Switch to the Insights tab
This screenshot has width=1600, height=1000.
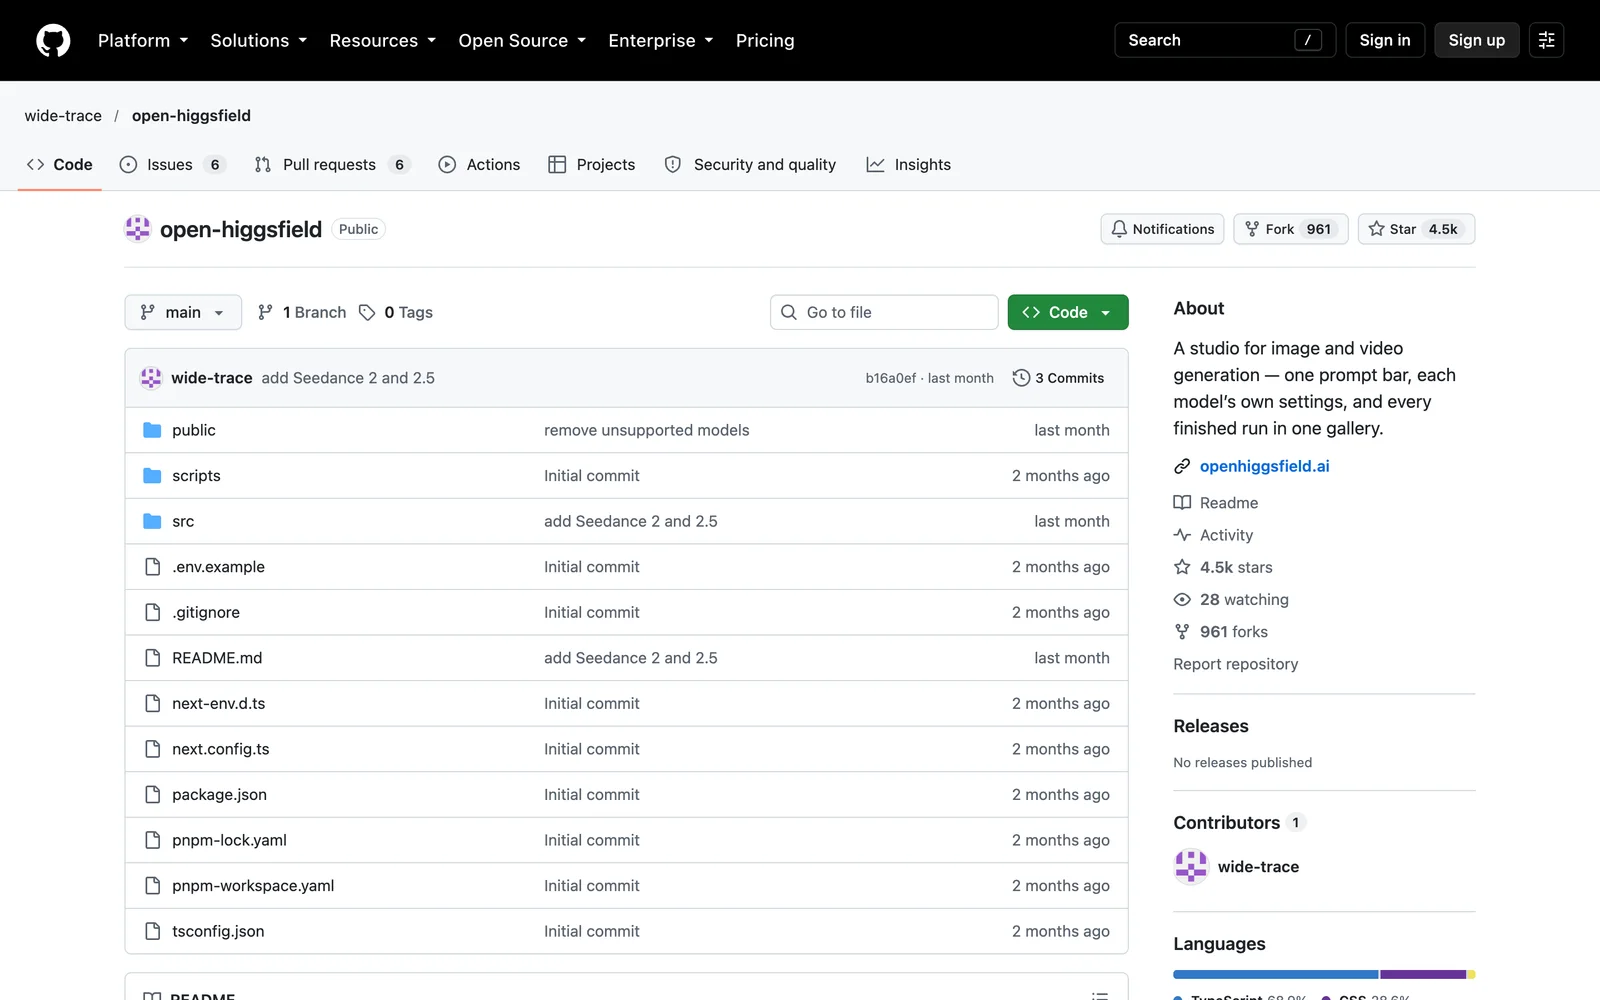click(x=909, y=165)
